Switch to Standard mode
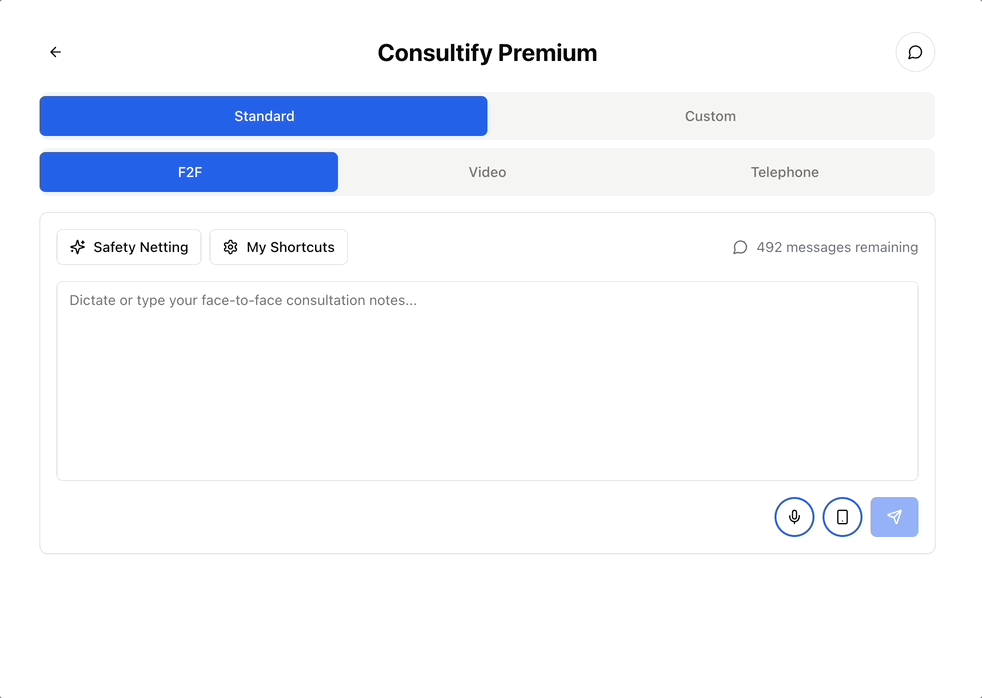Screen dimensions: 982x698 263,116
